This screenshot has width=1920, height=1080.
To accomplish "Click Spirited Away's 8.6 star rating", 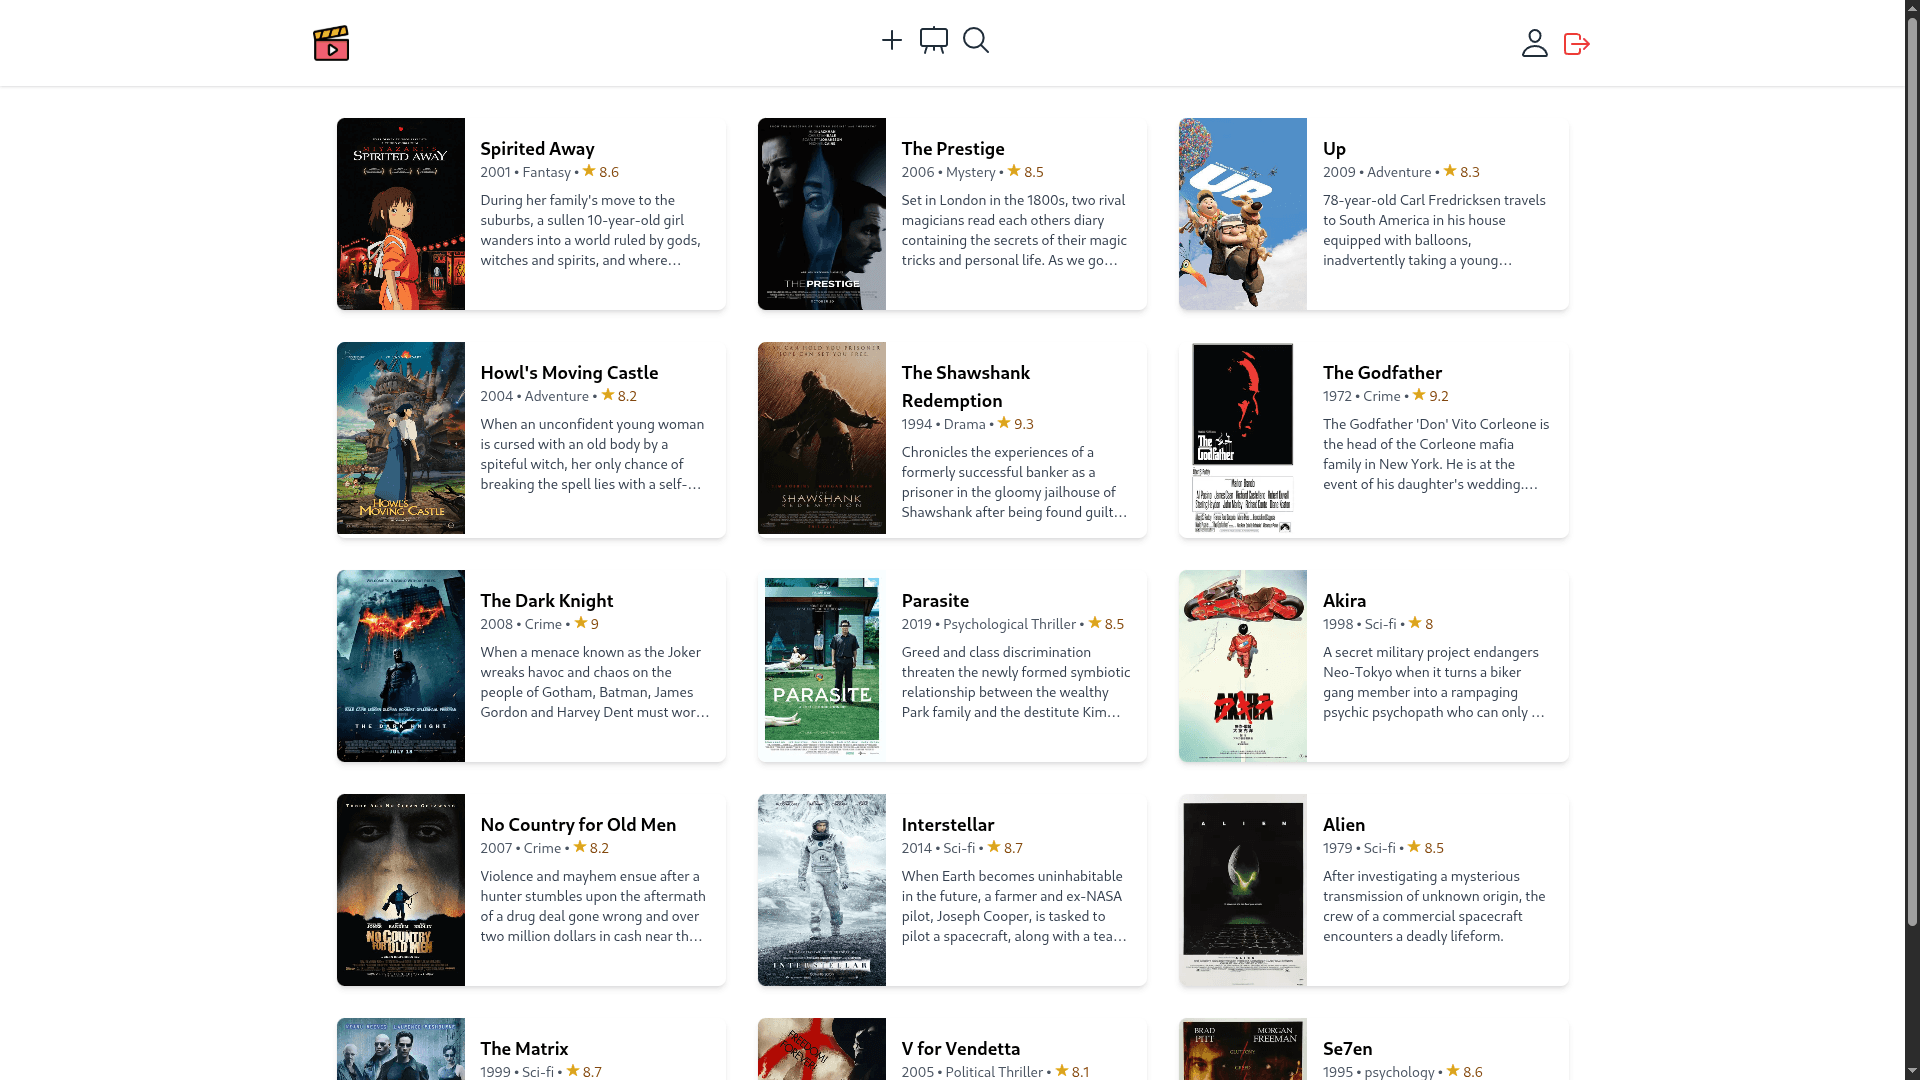I will [601, 172].
